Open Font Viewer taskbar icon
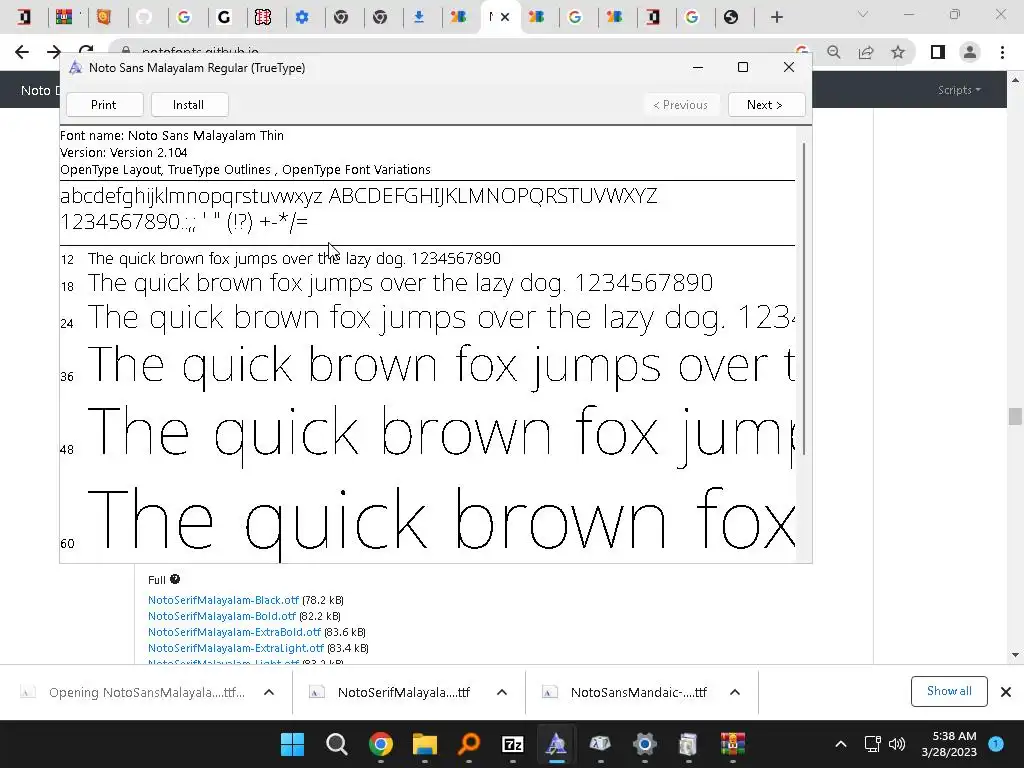 click(556, 744)
